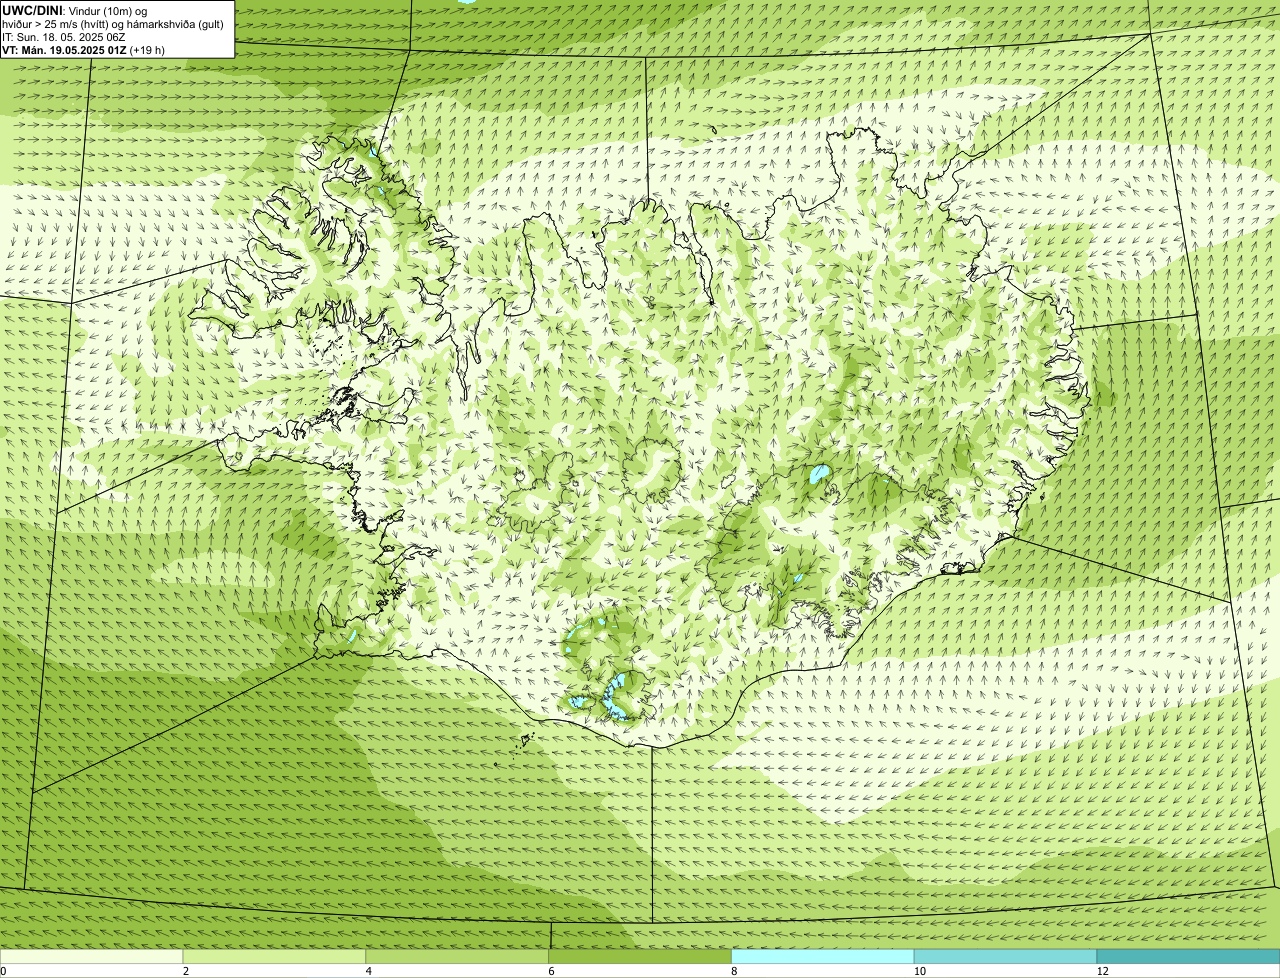Viewport: 1280px width, 978px height.
Task: Click the legend tick label "6"
Action: pyautogui.click(x=551, y=971)
